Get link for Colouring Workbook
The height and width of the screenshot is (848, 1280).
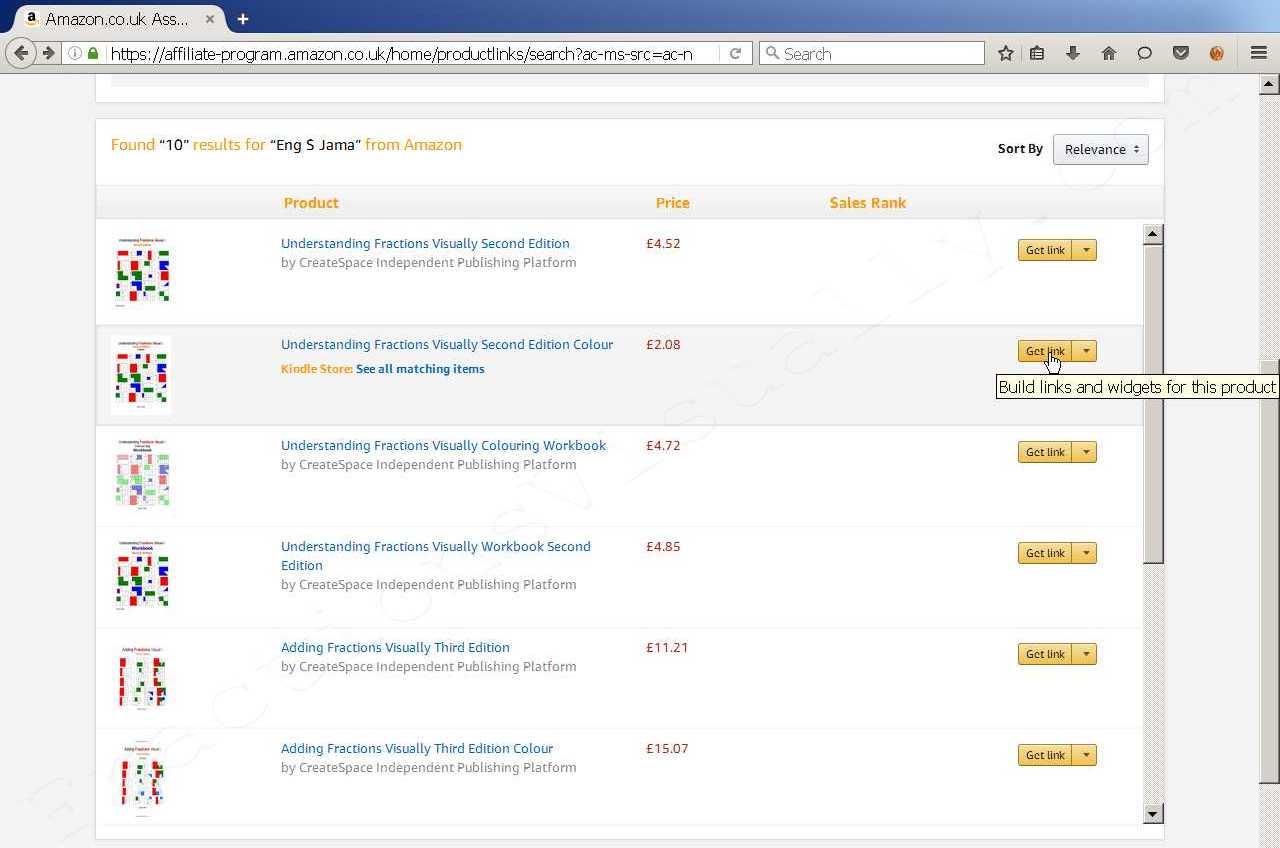click(x=1045, y=452)
